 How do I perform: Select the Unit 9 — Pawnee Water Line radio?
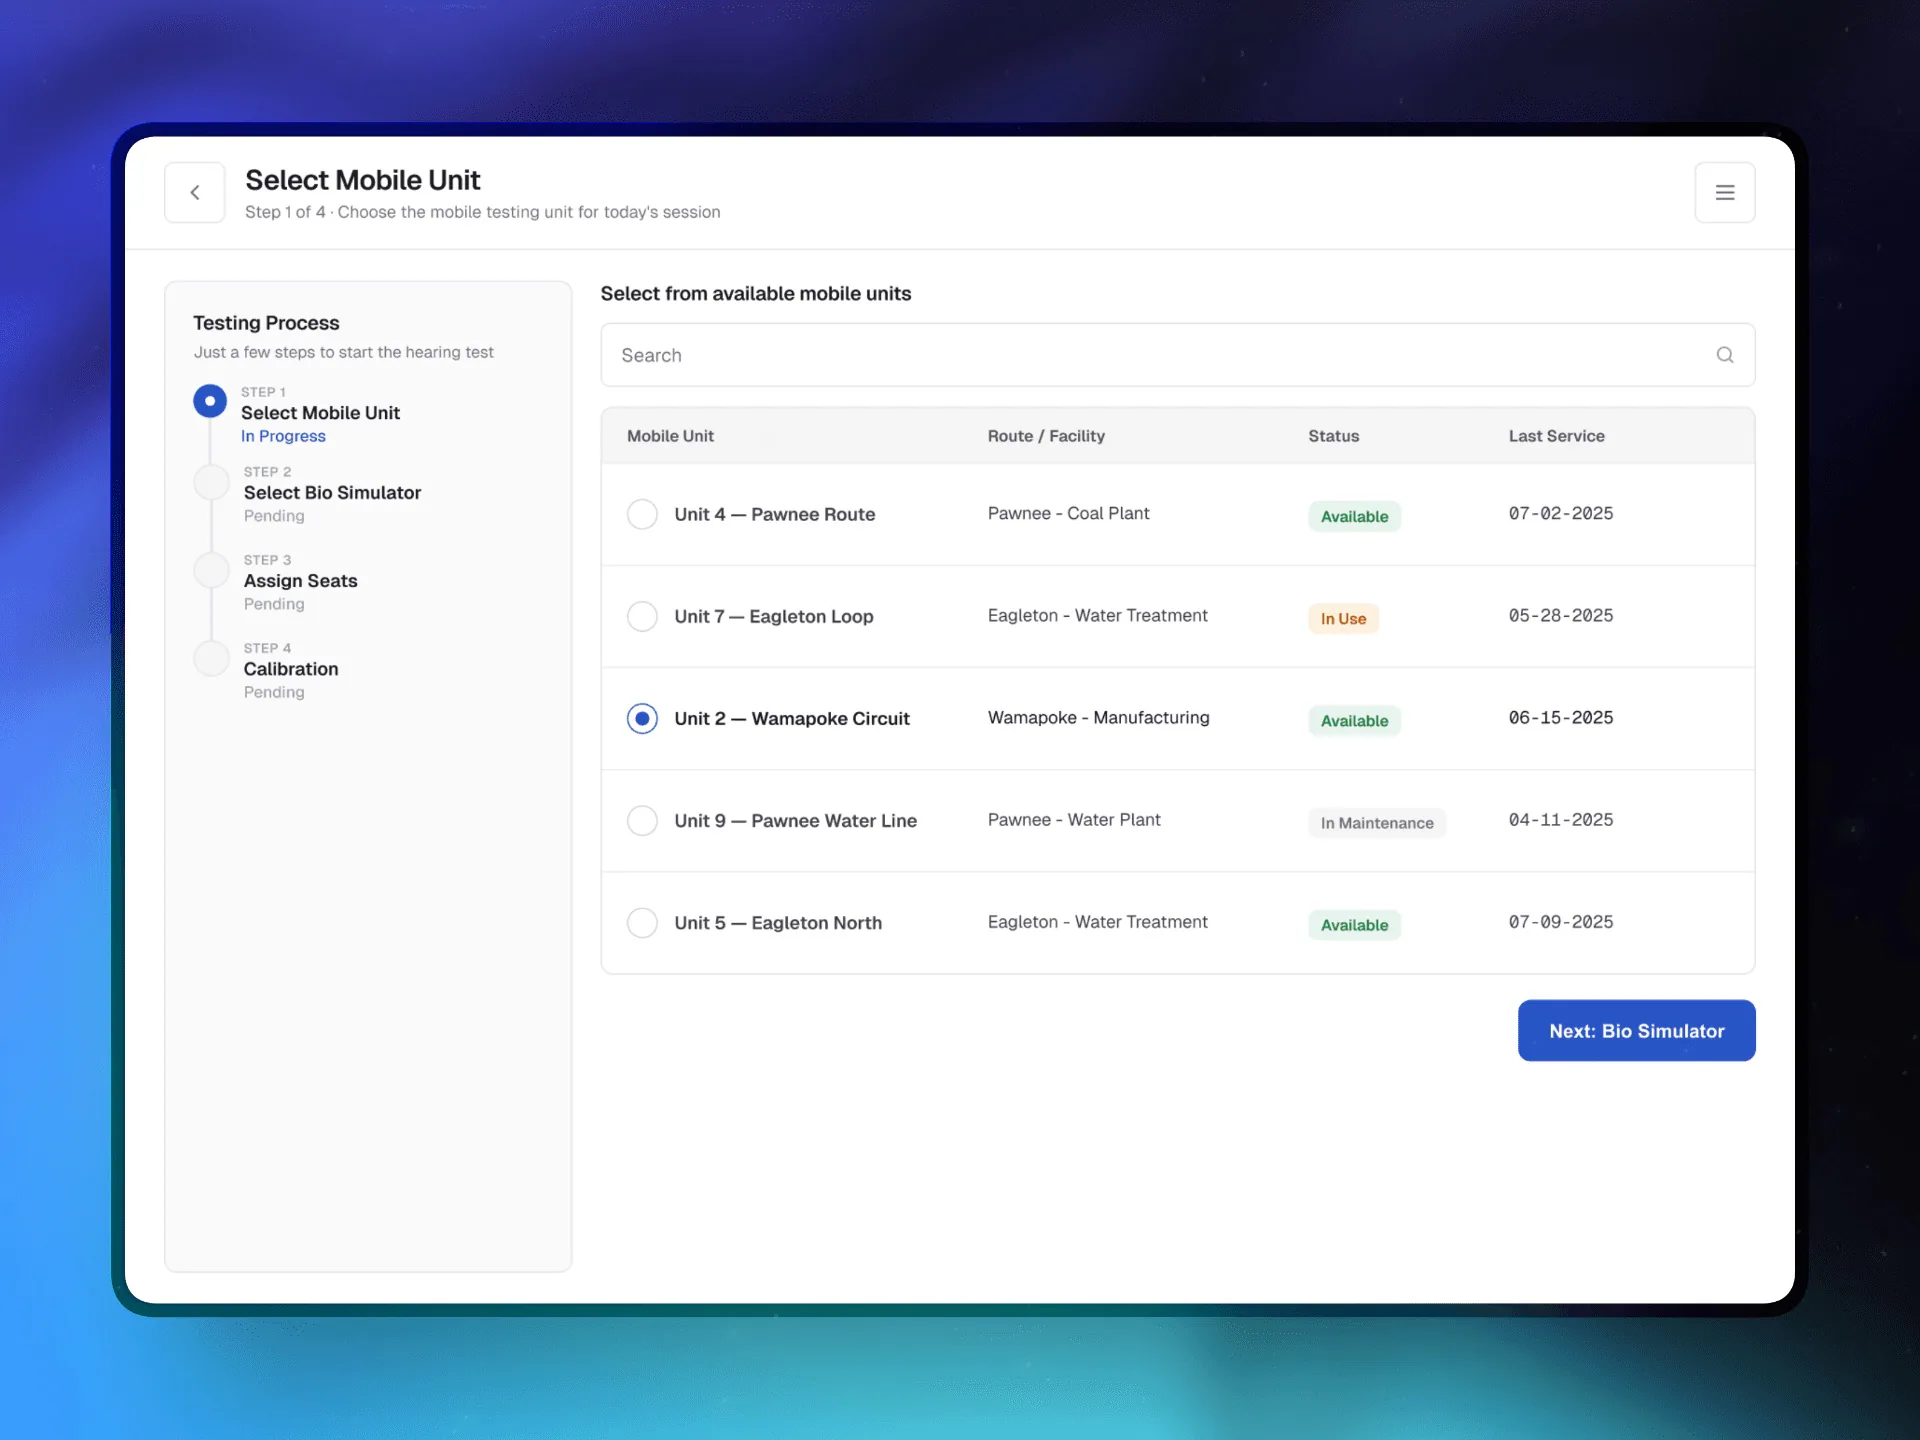(x=642, y=820)
